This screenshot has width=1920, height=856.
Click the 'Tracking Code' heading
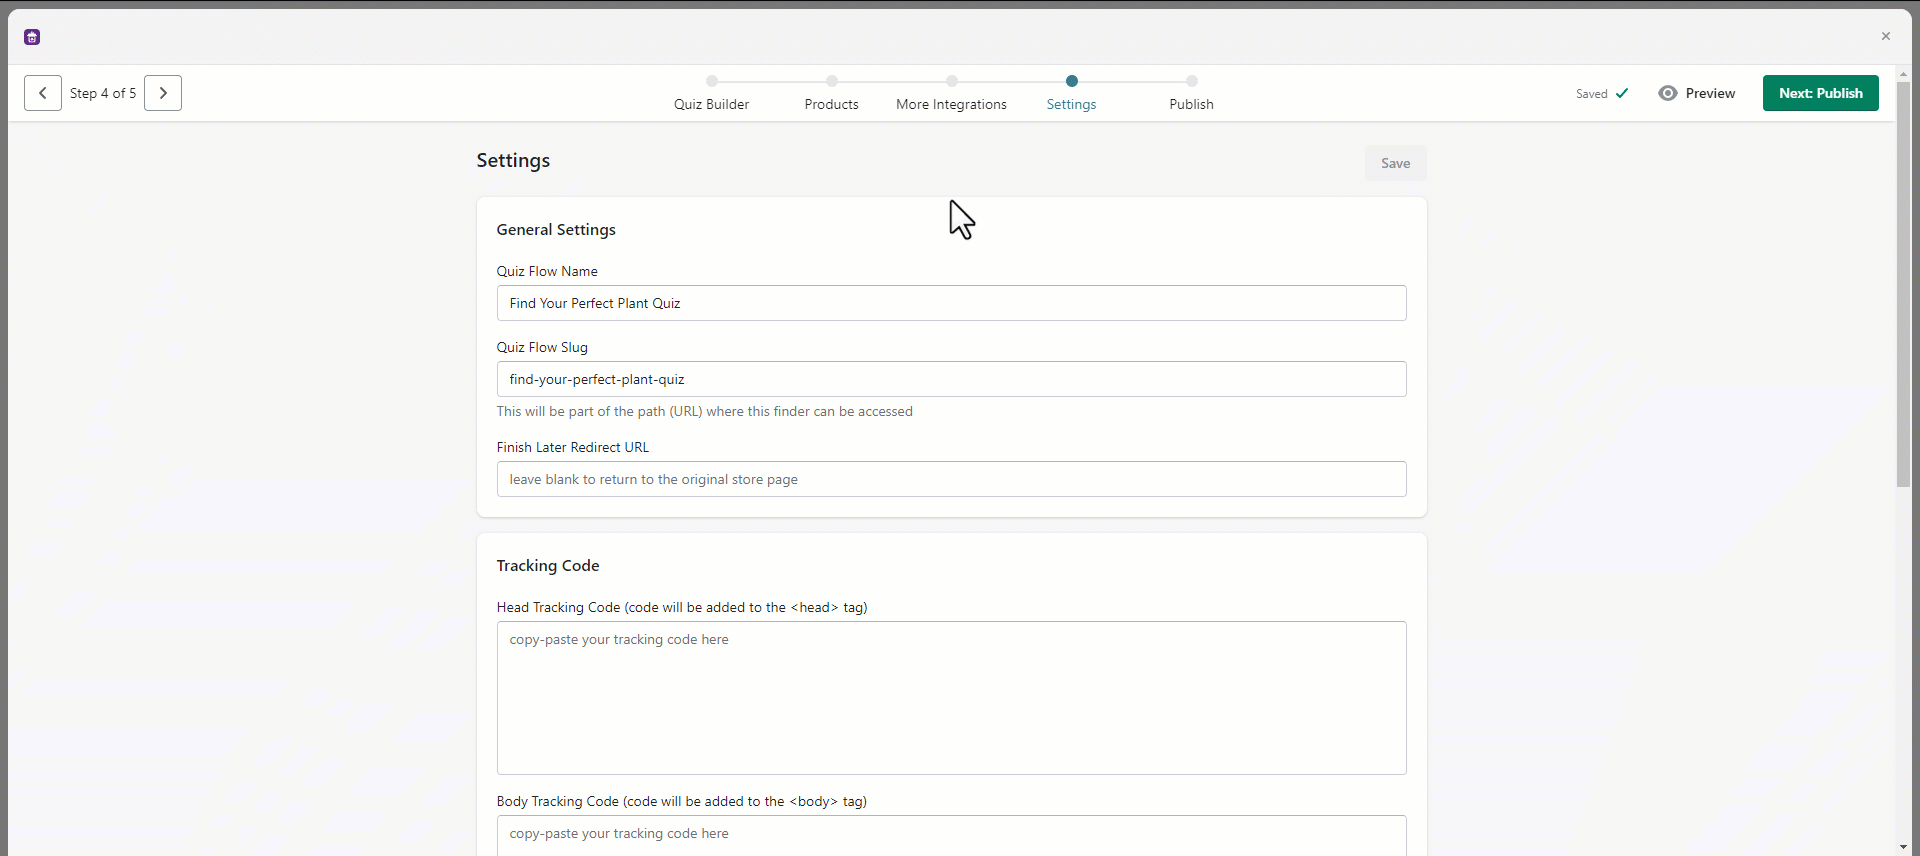pos(548,566)
